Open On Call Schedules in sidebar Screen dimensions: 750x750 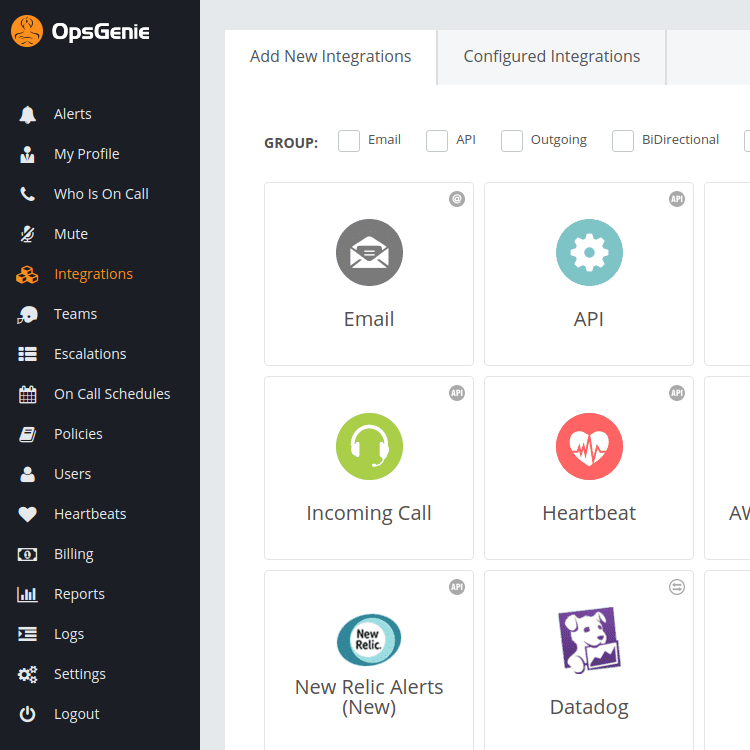coord(112,394)
